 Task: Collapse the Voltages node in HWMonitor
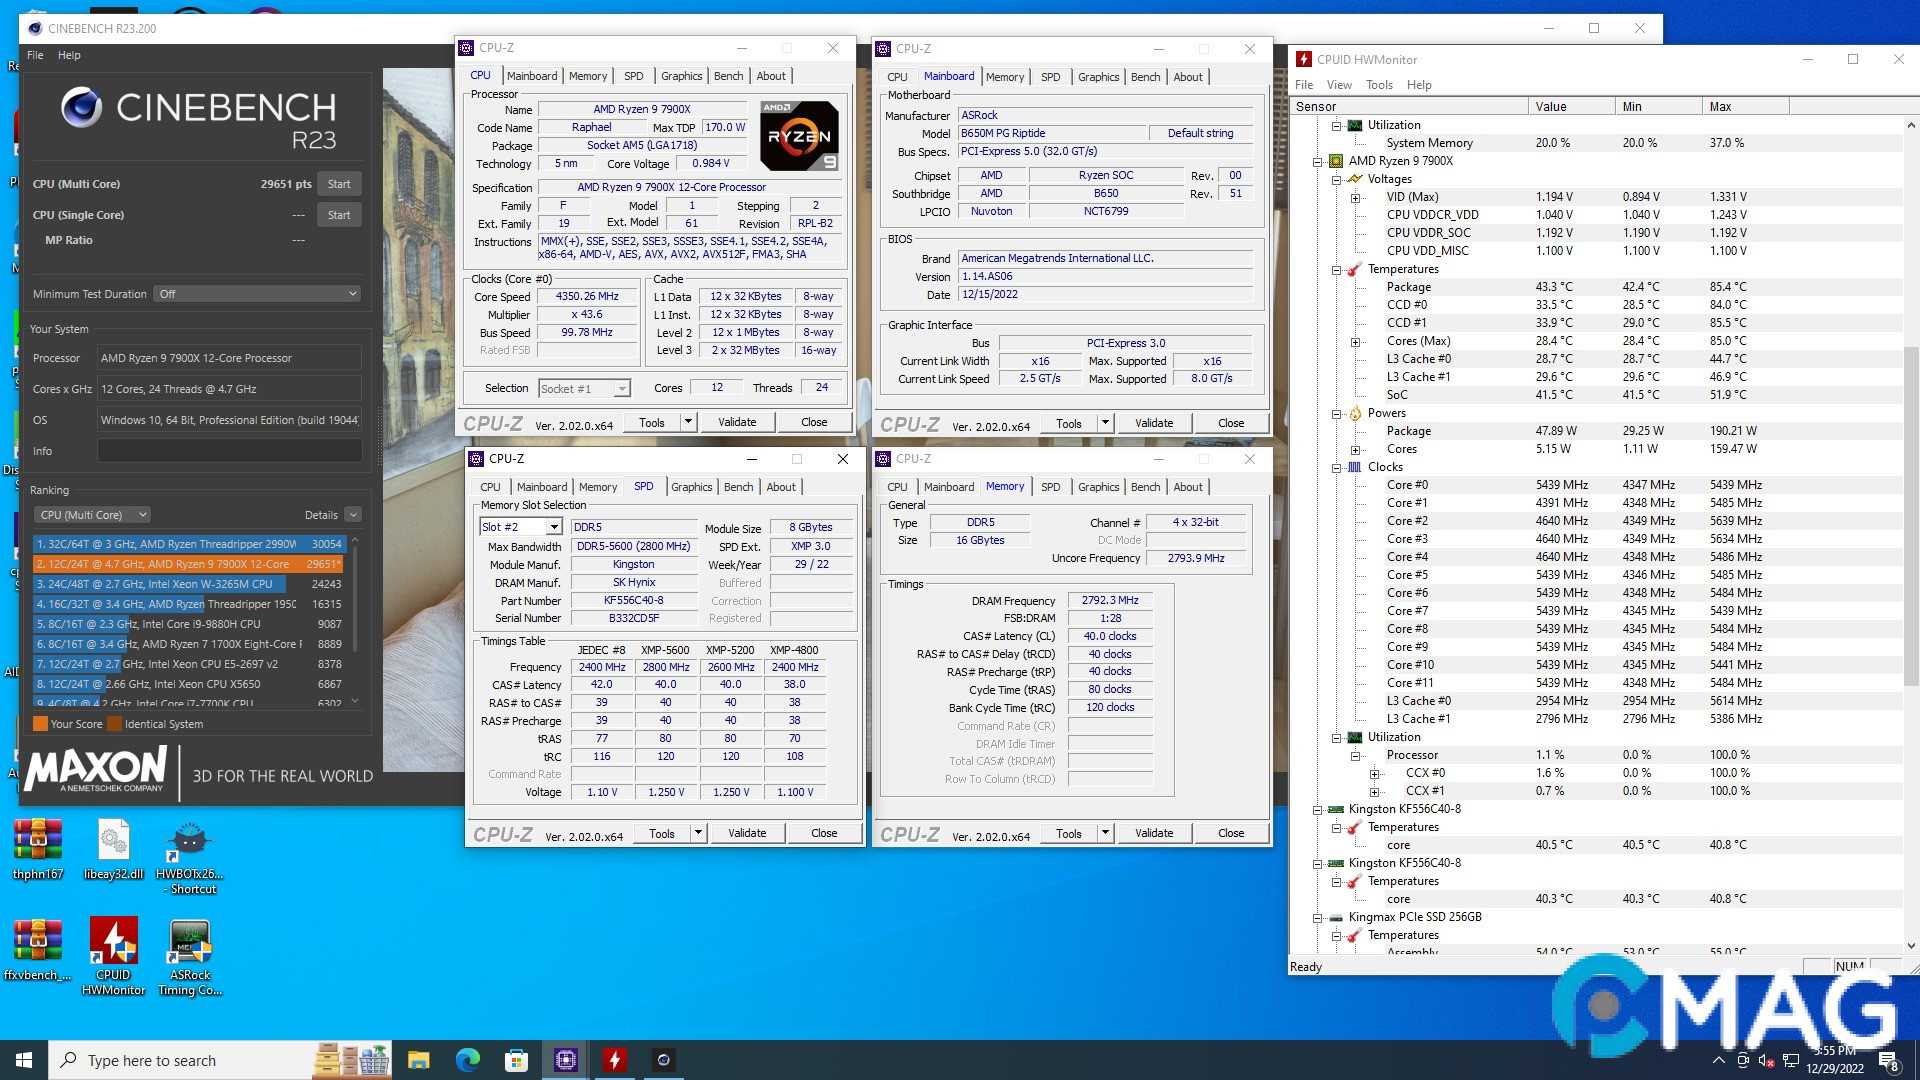point(1336,179)
